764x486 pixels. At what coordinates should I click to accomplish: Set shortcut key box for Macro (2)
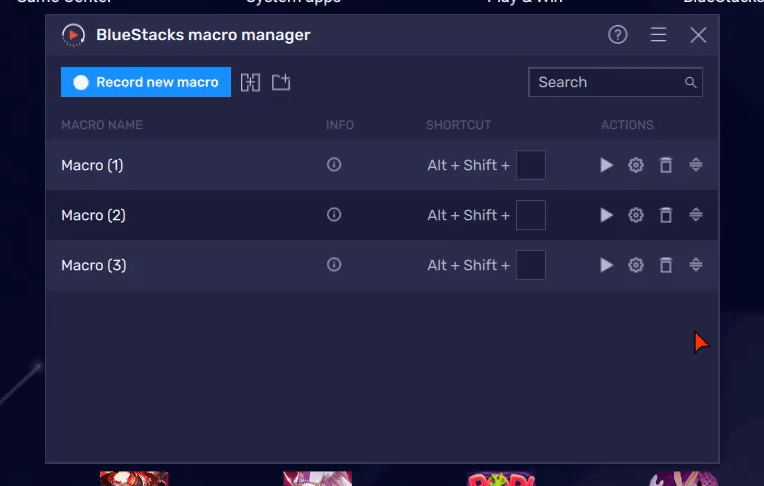(x=531, y=215)
